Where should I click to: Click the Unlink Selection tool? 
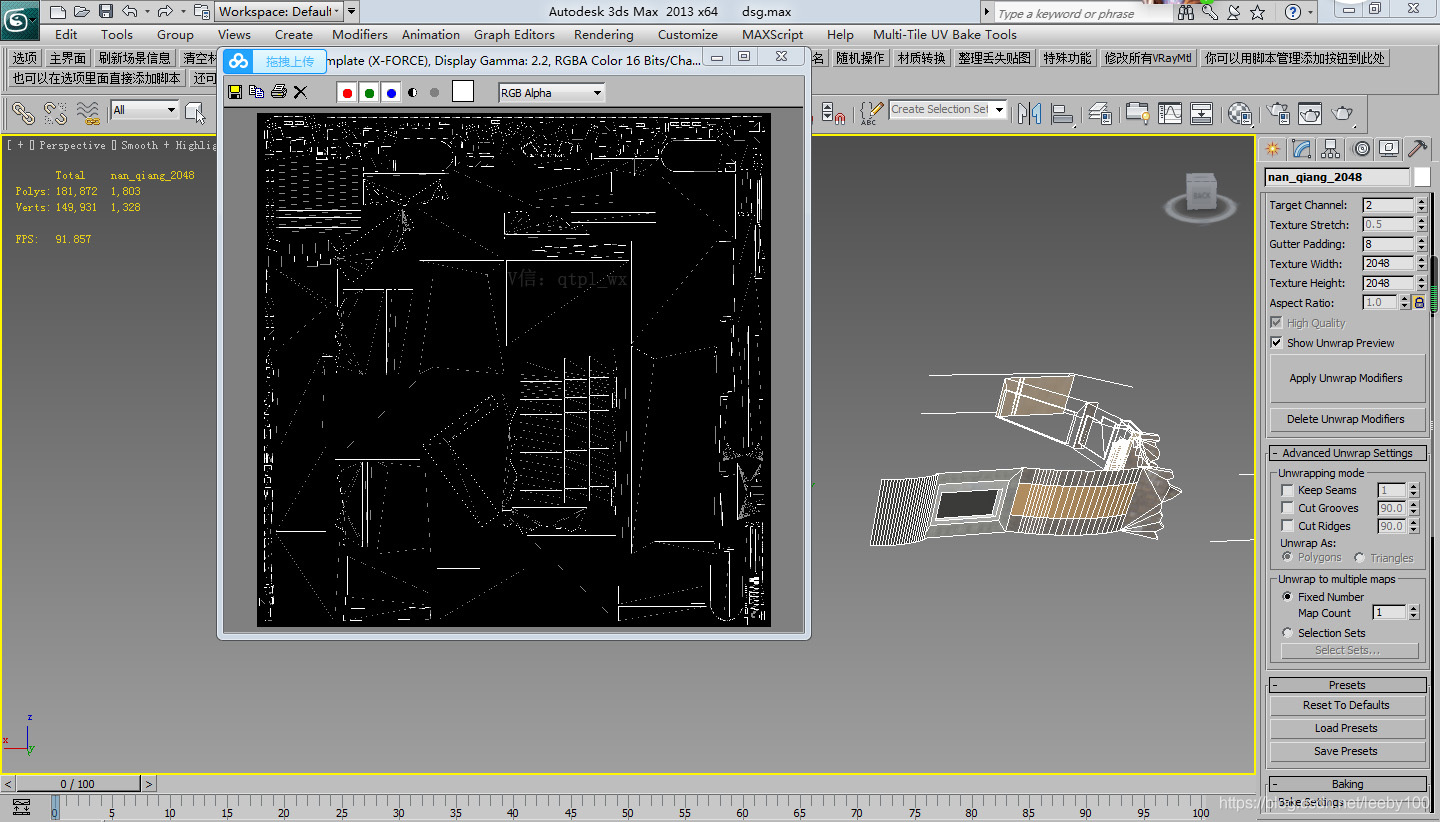tap(55, 112)
